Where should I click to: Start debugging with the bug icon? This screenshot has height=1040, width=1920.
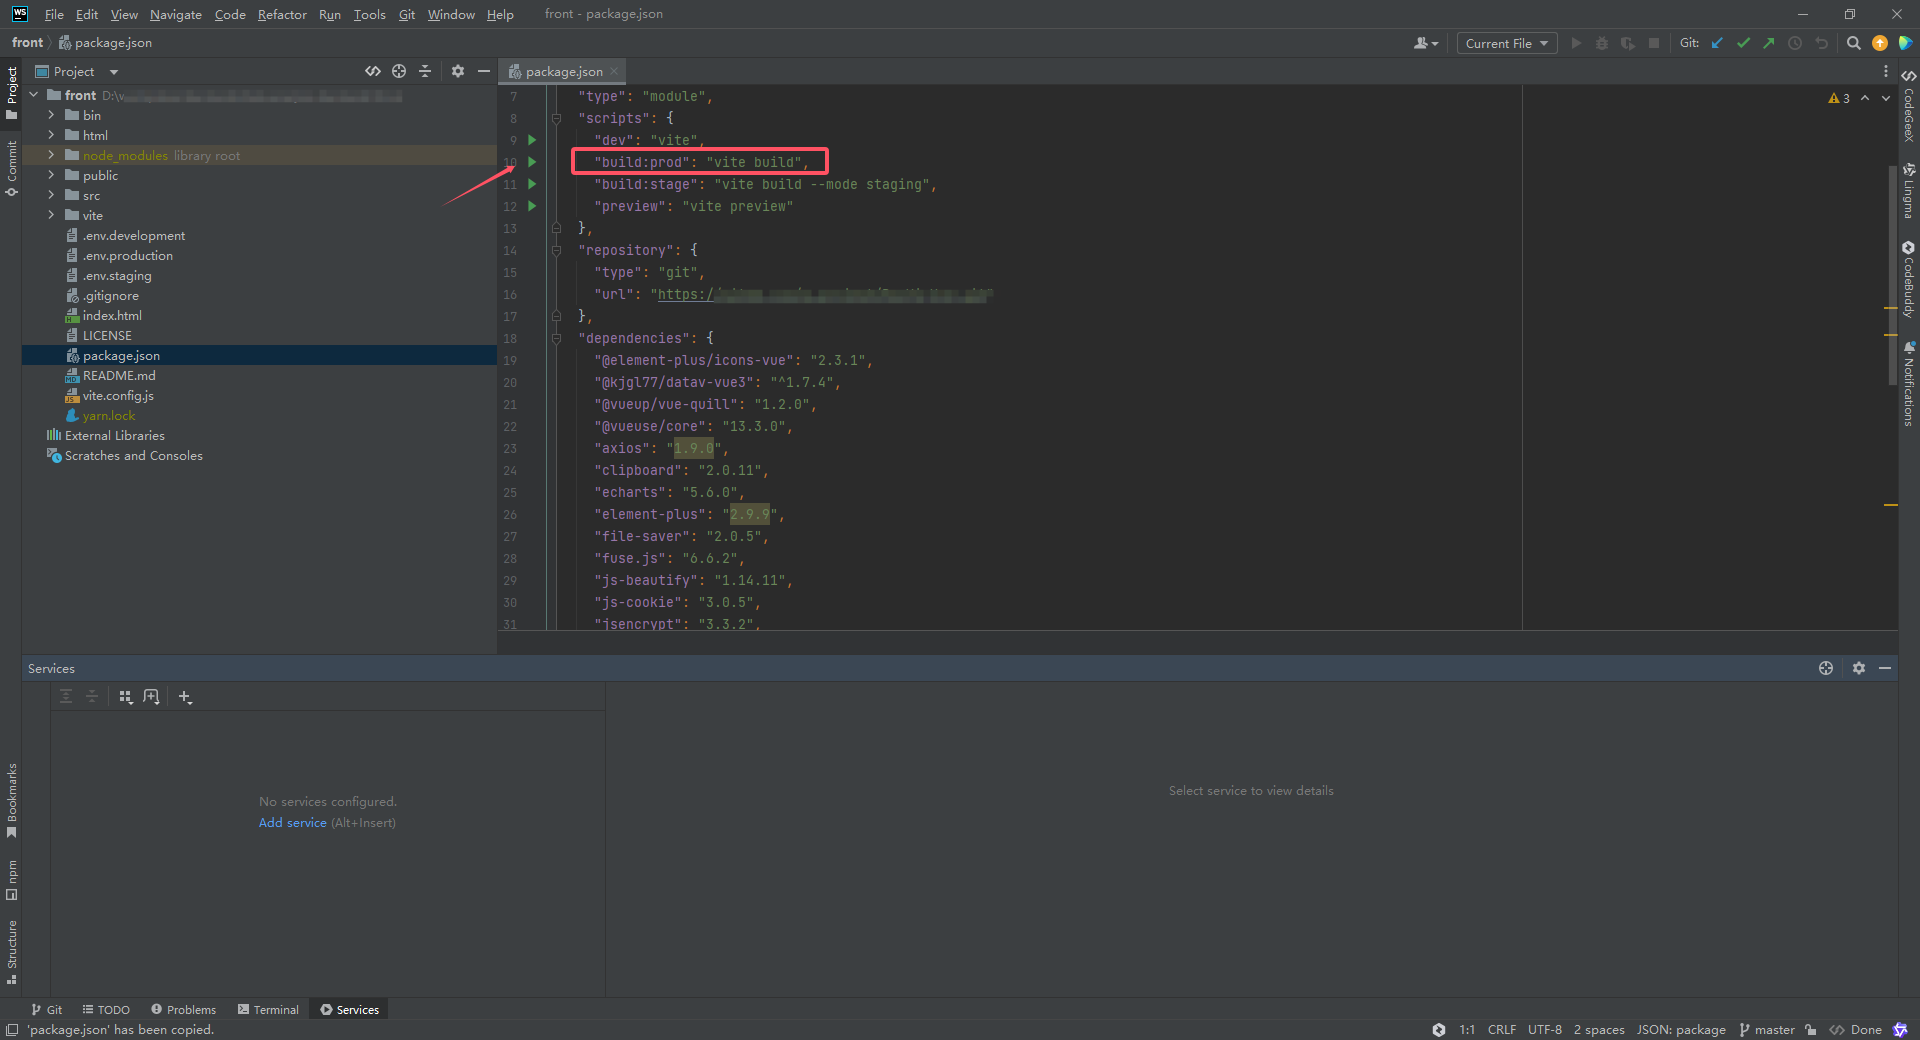coord(1602,43)
